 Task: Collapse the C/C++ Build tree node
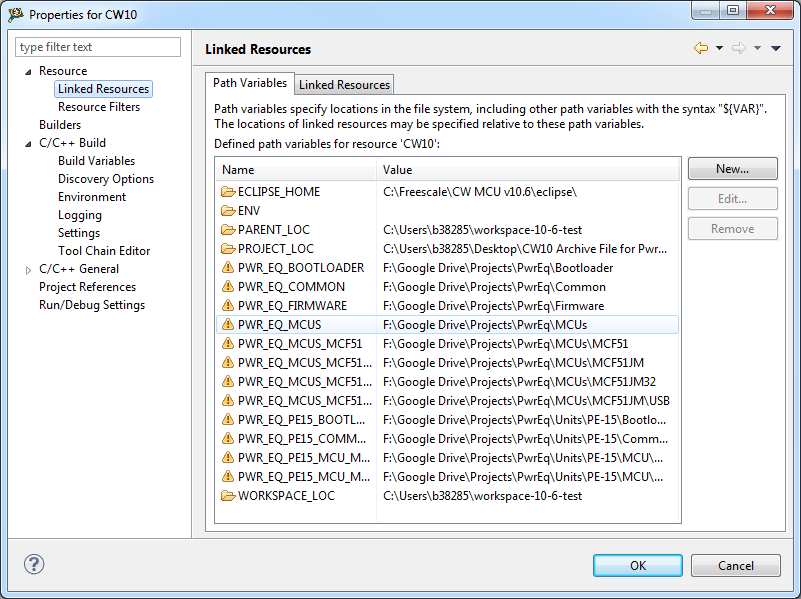28,143
